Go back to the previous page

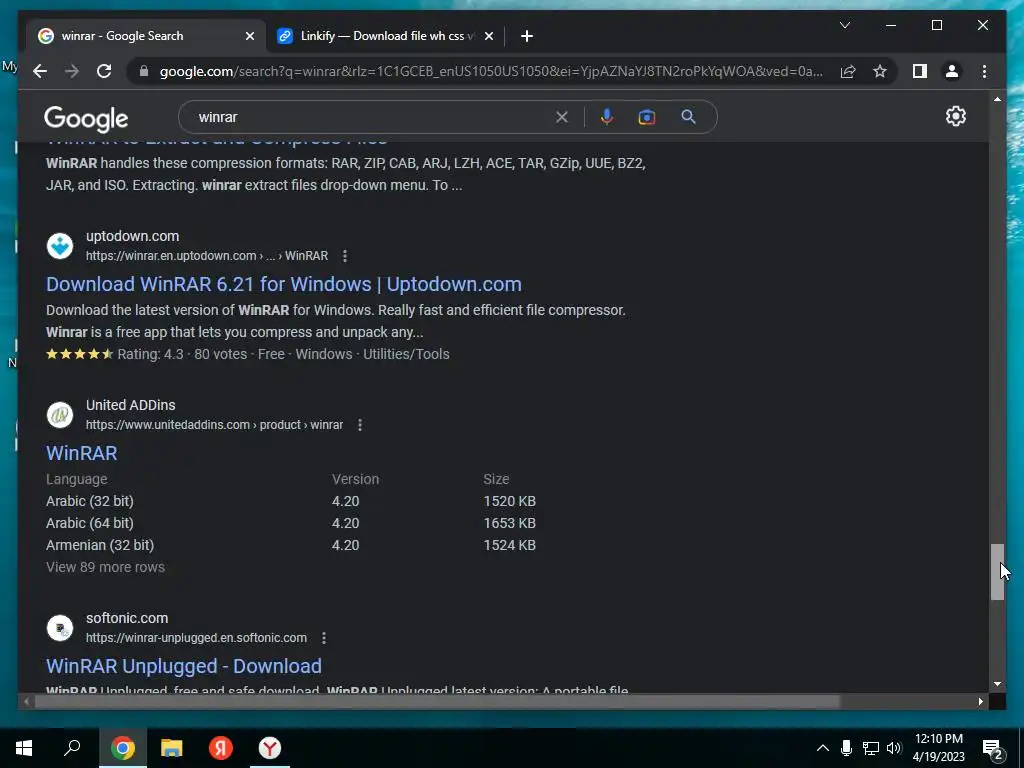[x=40, y=71]
